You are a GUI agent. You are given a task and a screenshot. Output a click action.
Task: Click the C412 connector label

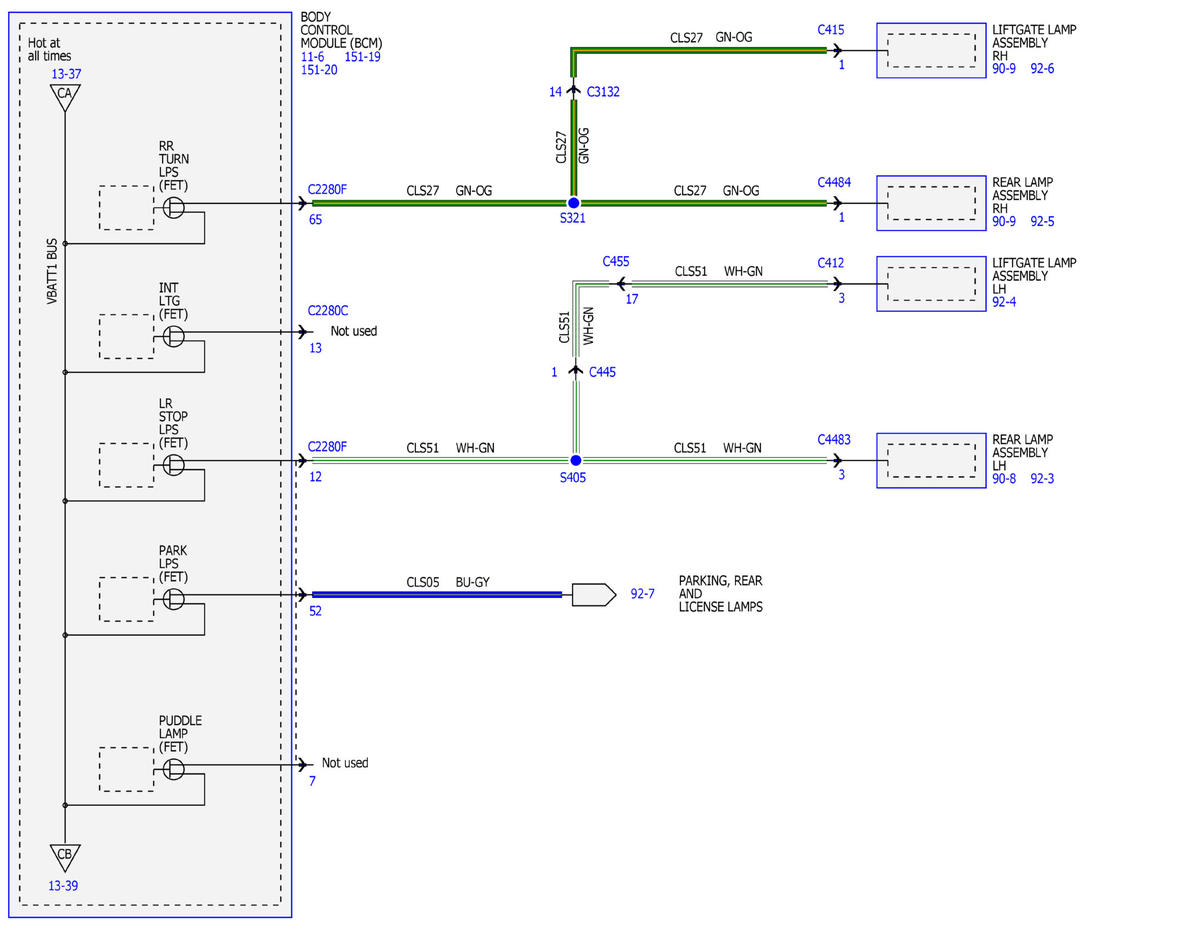(830, 262)
